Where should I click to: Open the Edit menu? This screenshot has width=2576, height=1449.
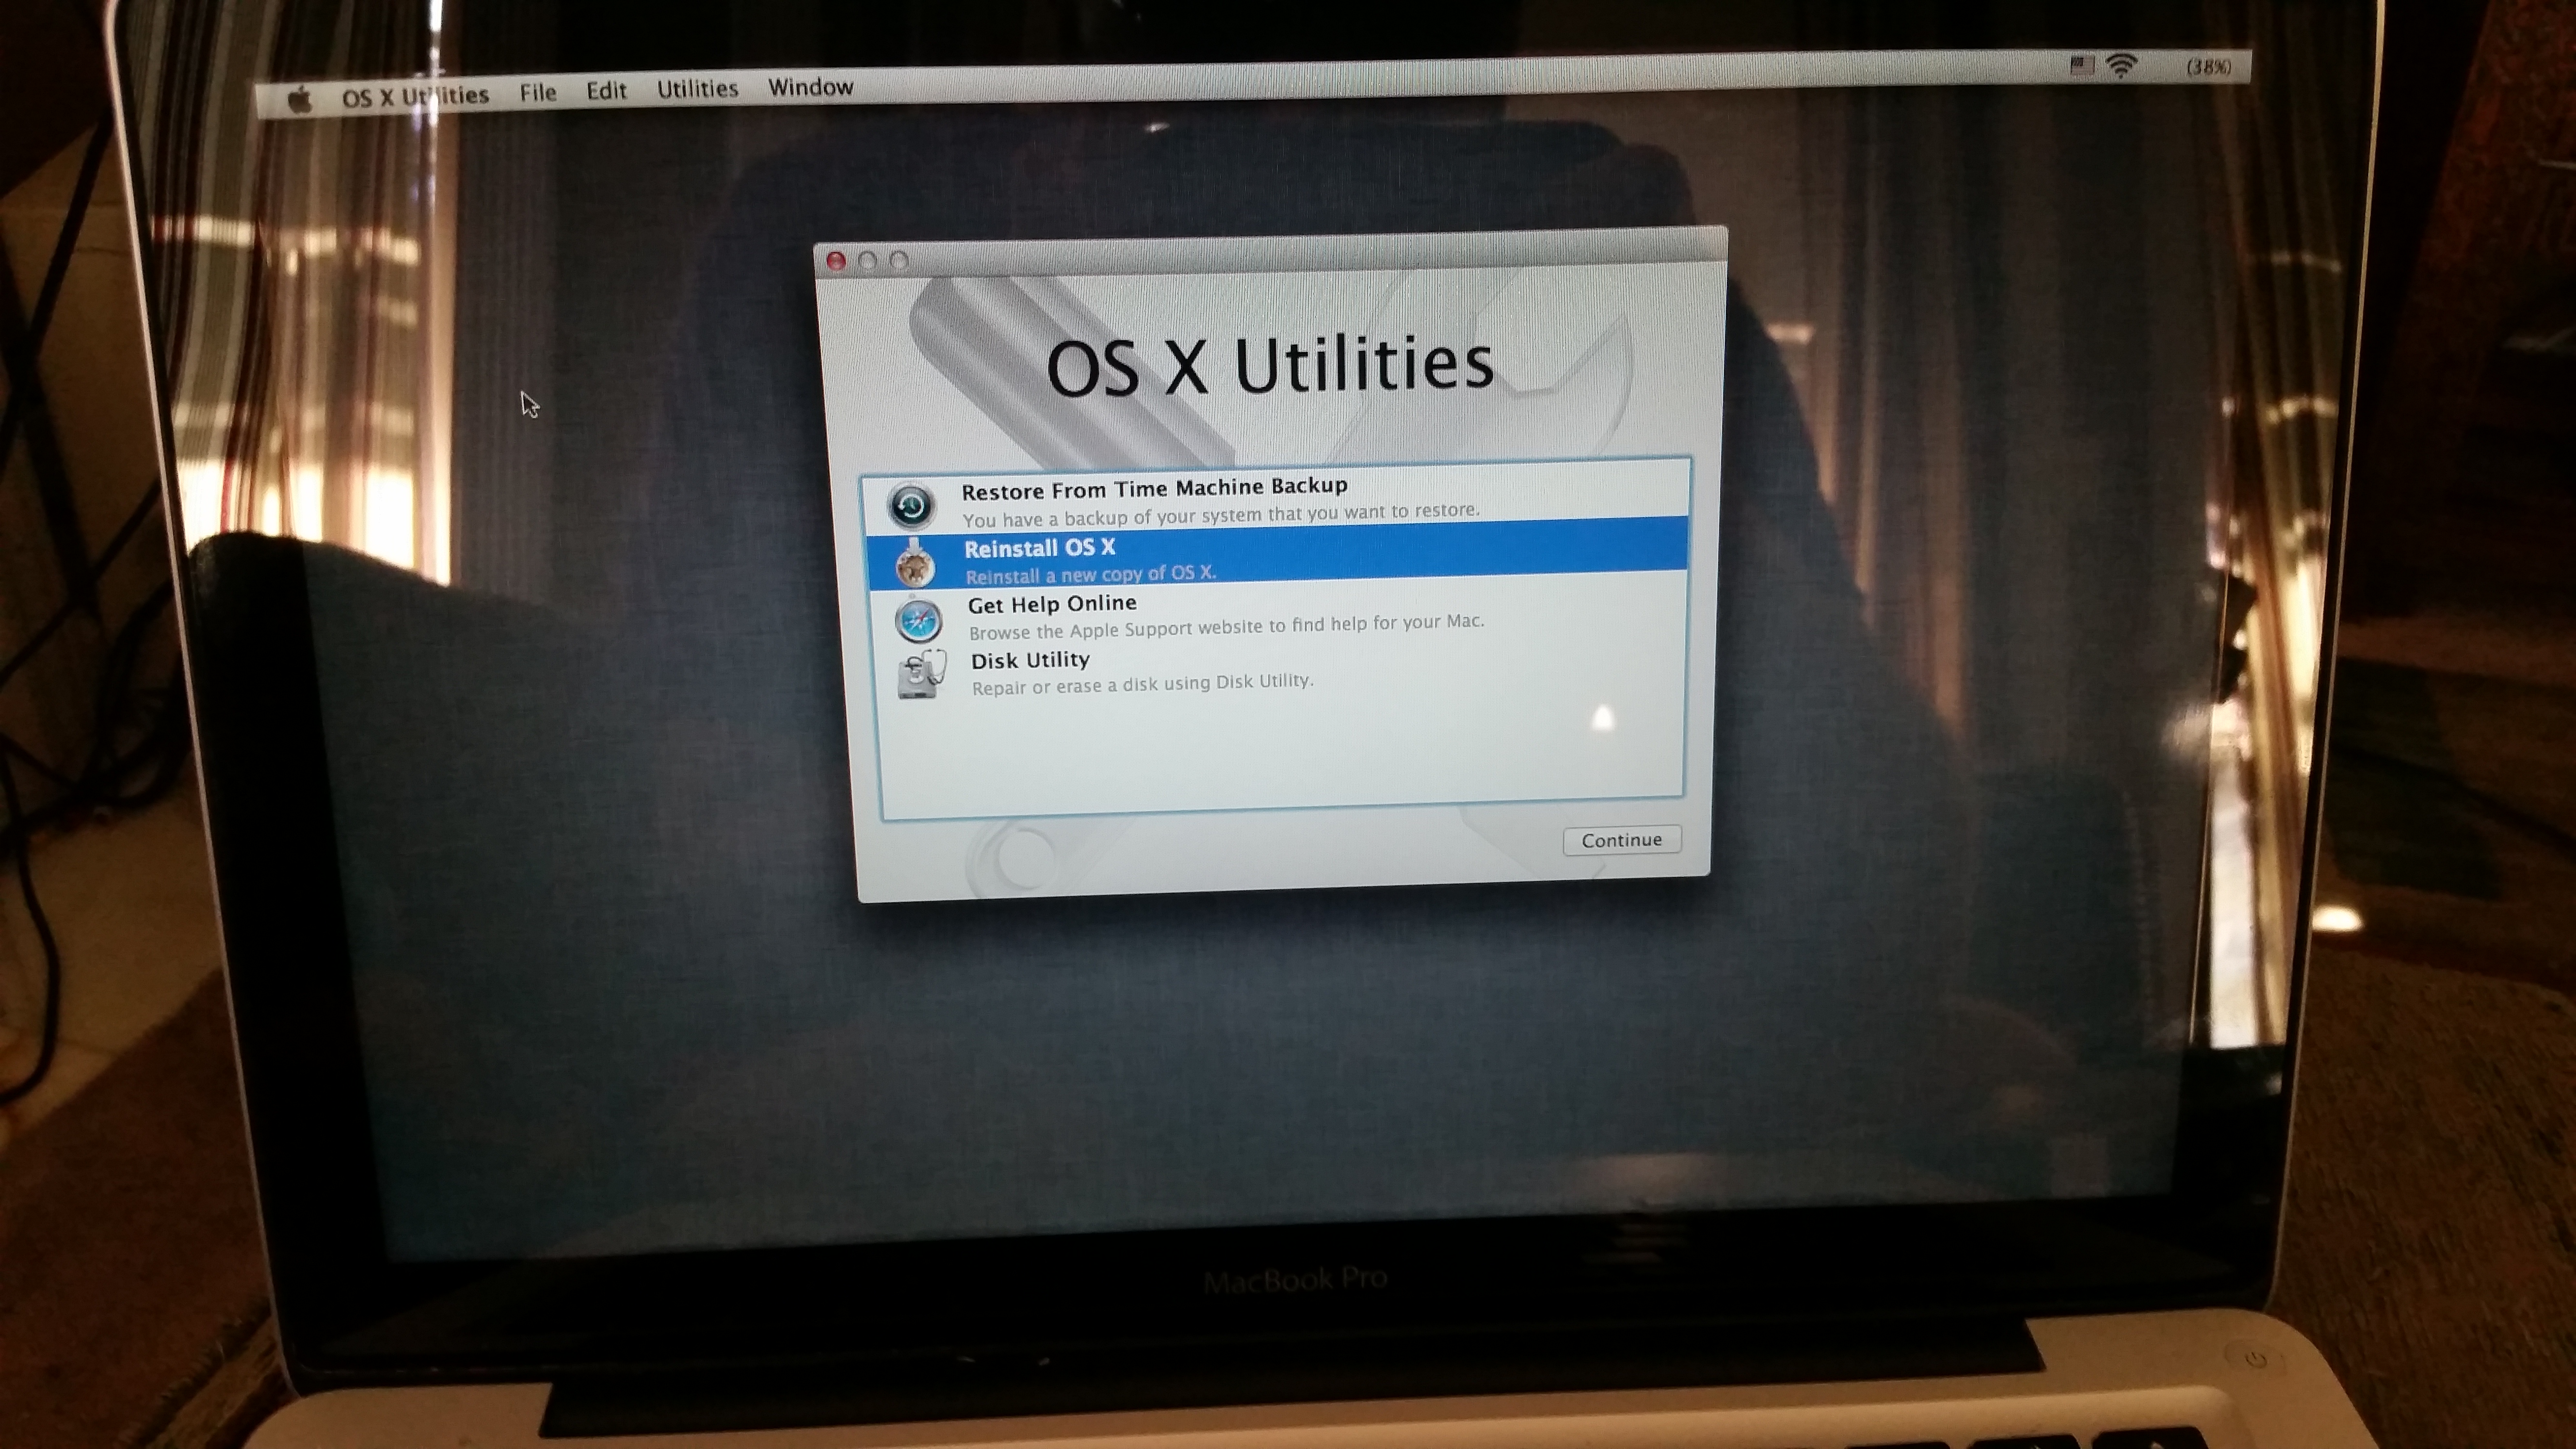pyautogui.click(x=606, y=91)
